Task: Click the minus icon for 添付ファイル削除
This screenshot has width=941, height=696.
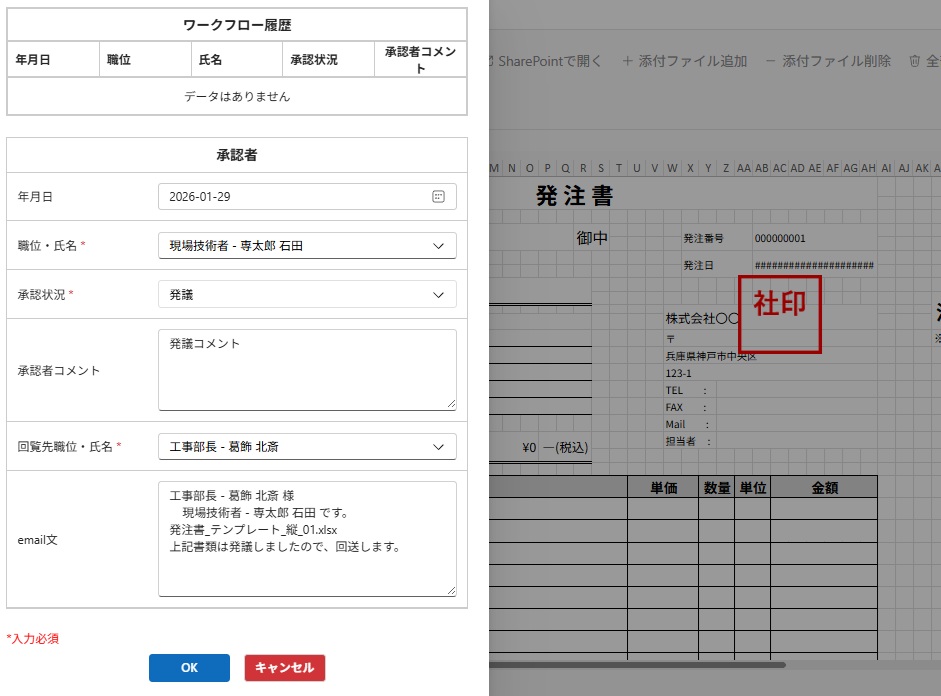Action: click(770, 61)
